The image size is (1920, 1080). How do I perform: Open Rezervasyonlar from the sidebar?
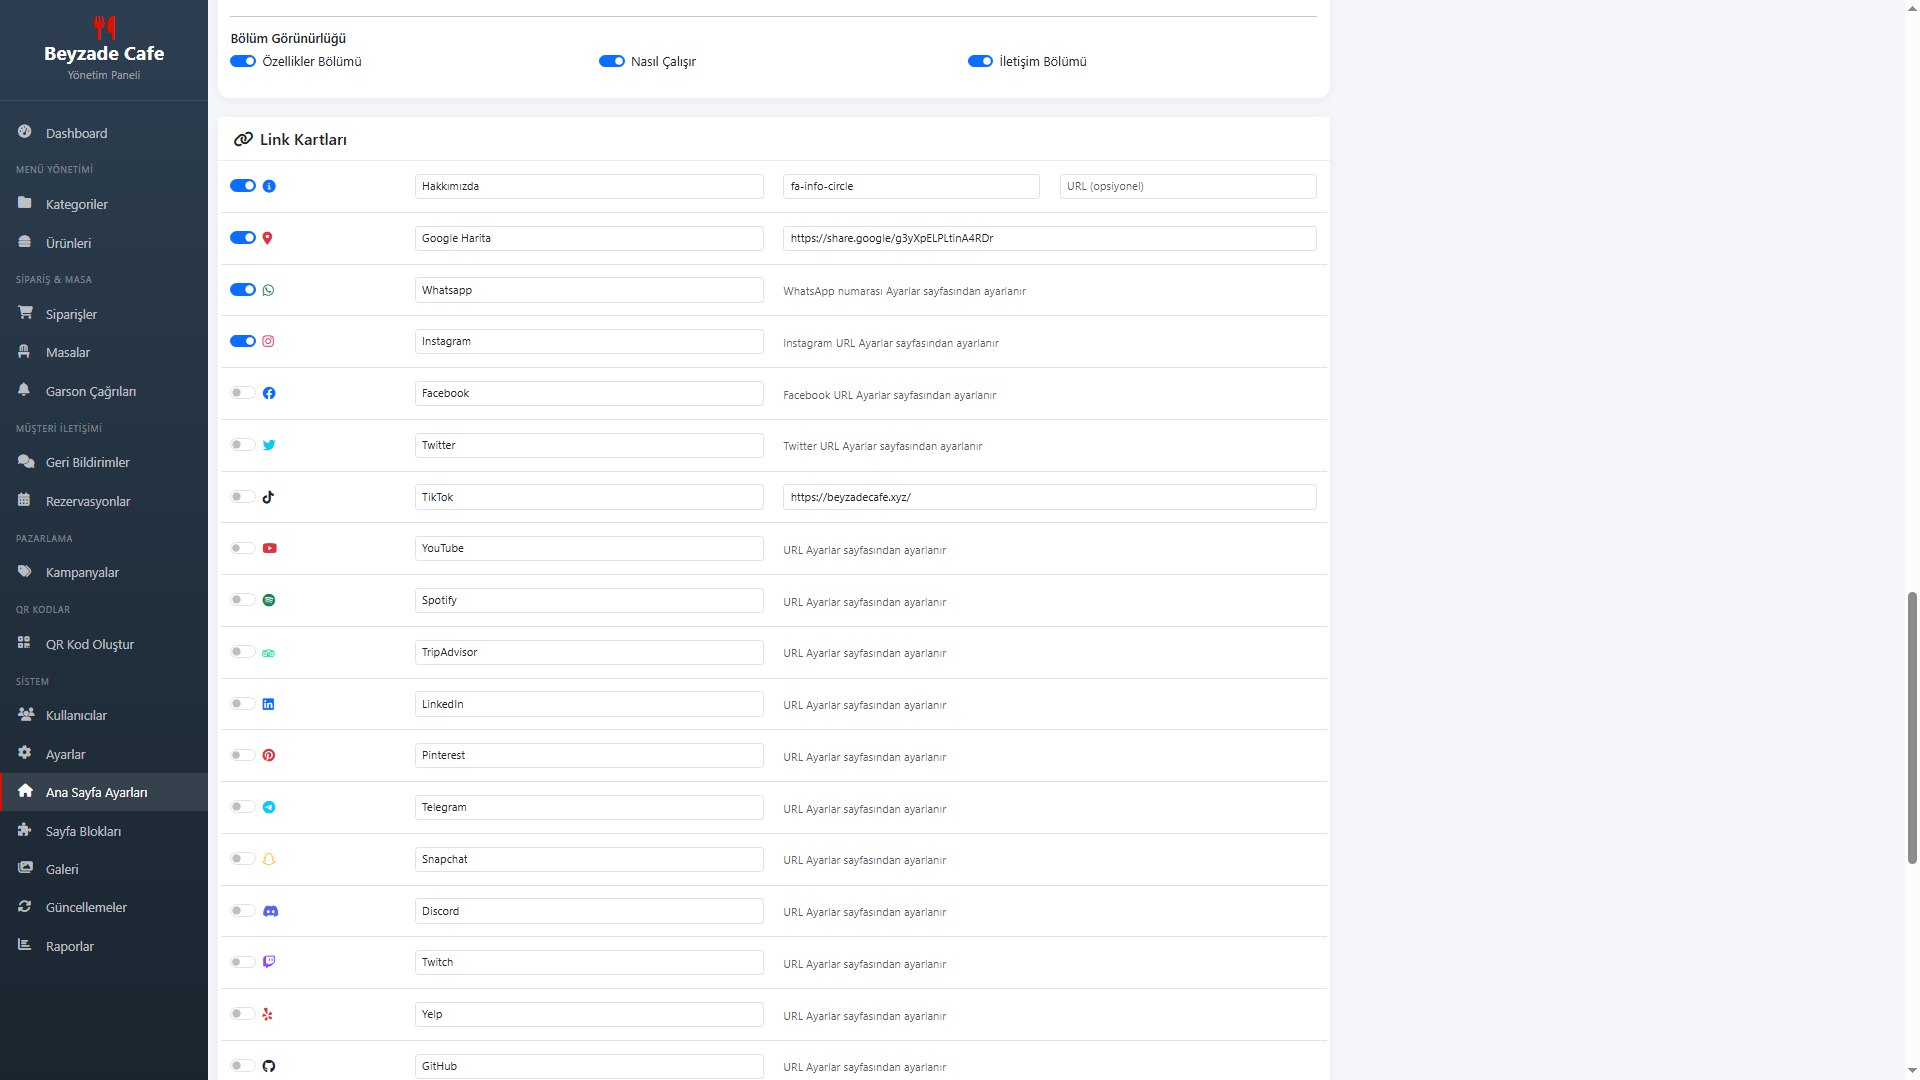(x=88, y=501)
